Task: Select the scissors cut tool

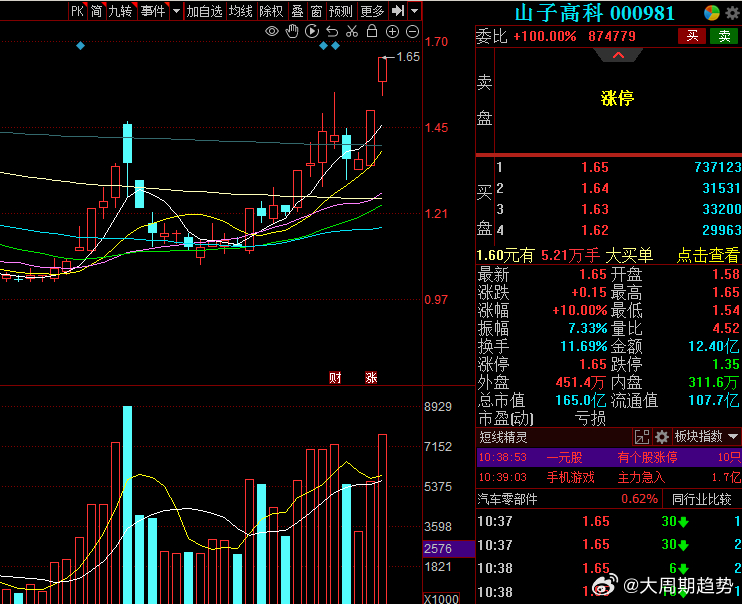Action: pos(352,32)
